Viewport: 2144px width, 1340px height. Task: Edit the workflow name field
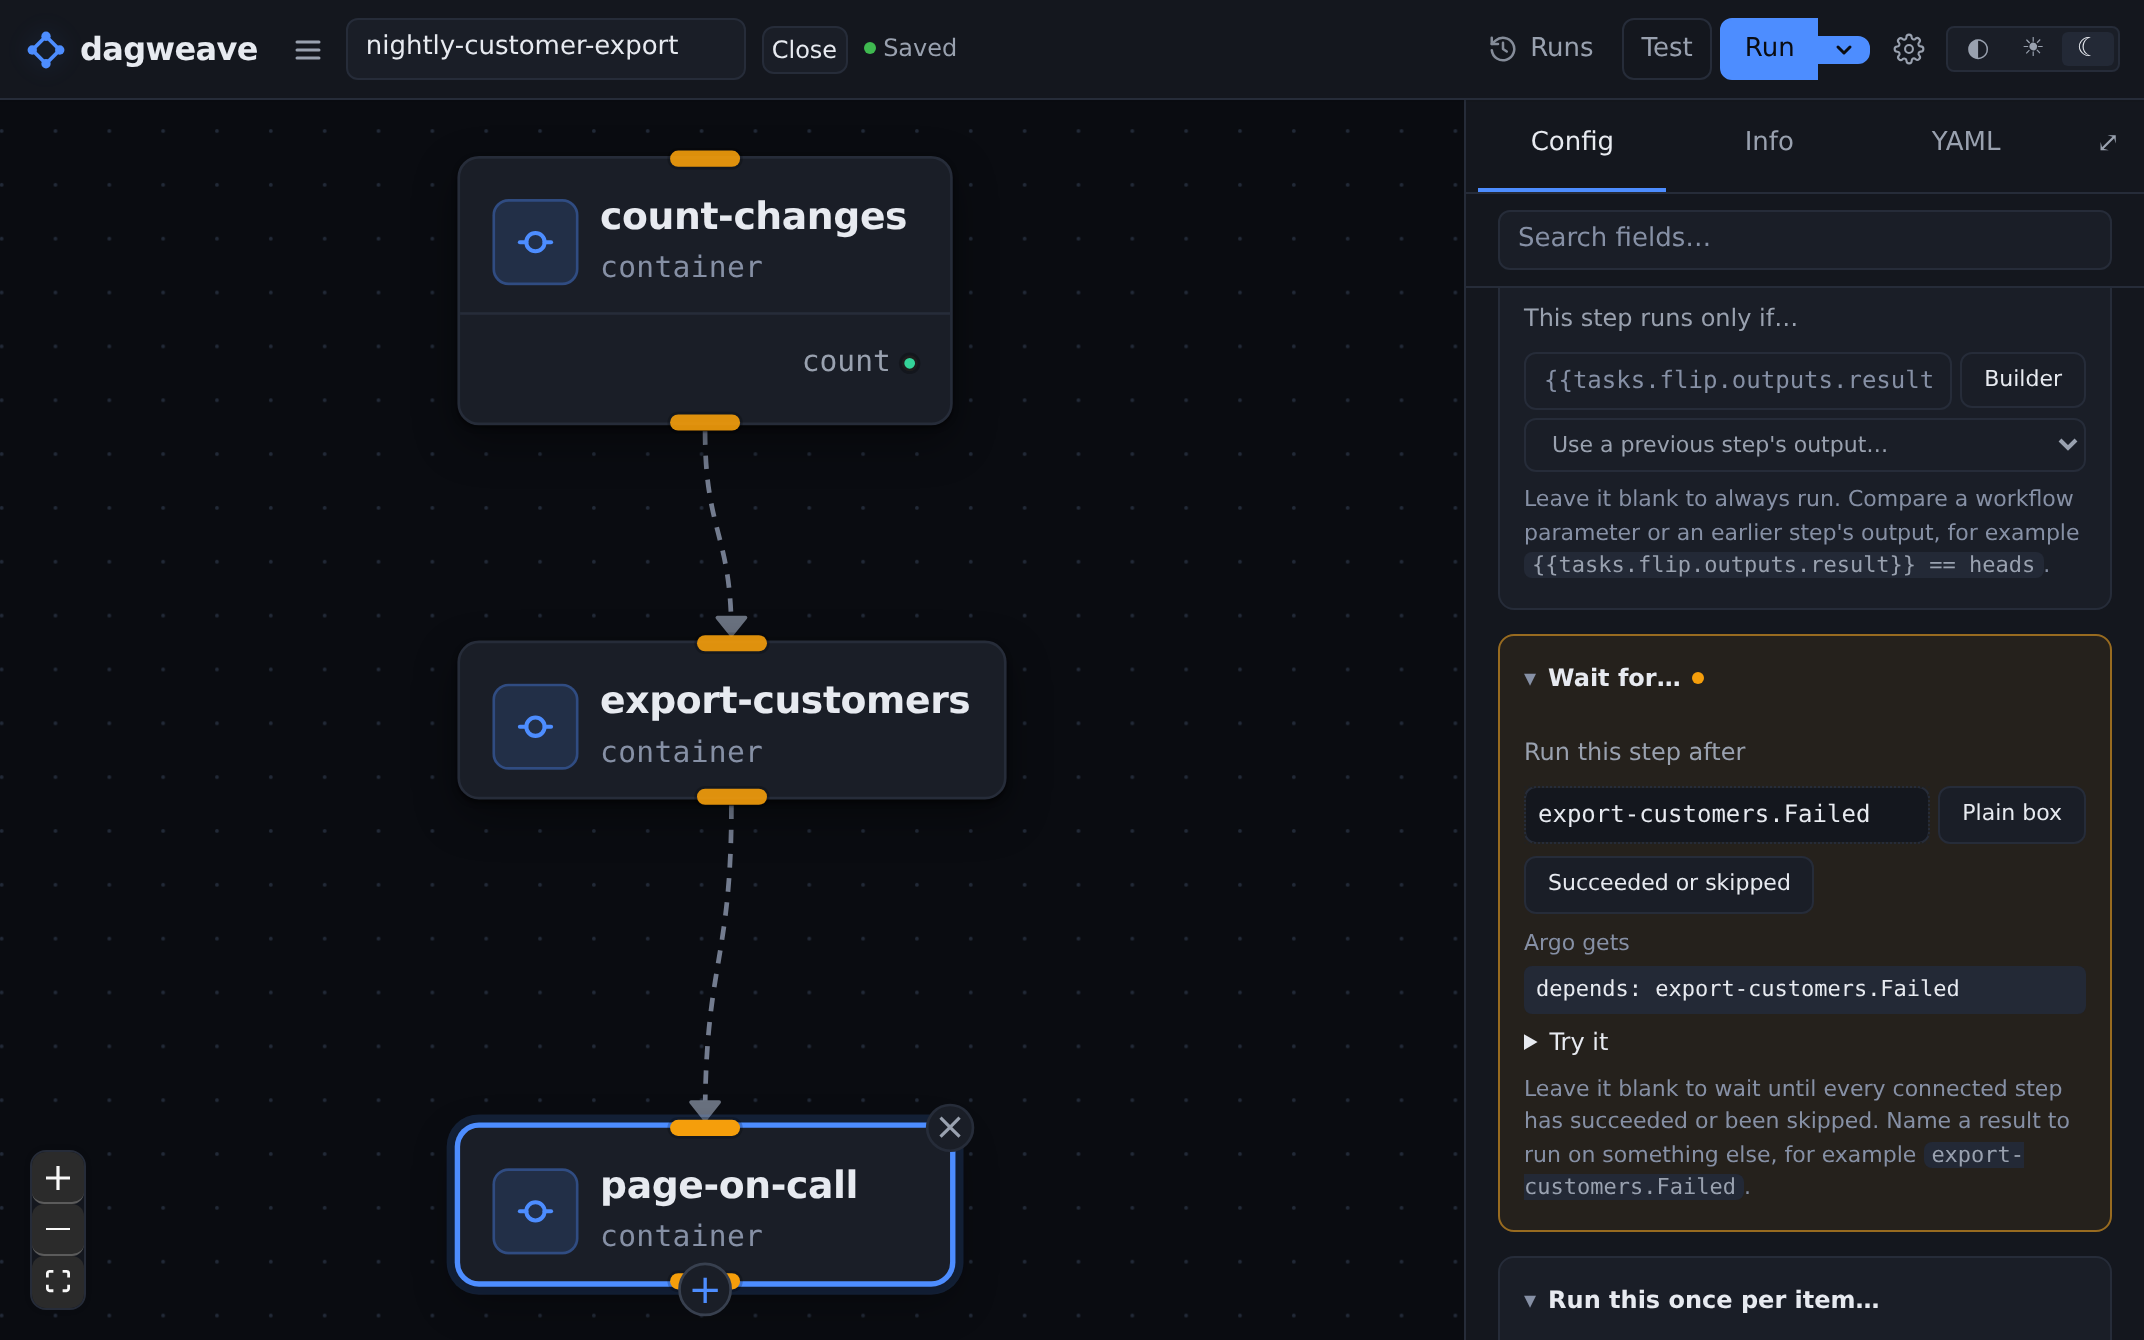(x=546, y=48)
